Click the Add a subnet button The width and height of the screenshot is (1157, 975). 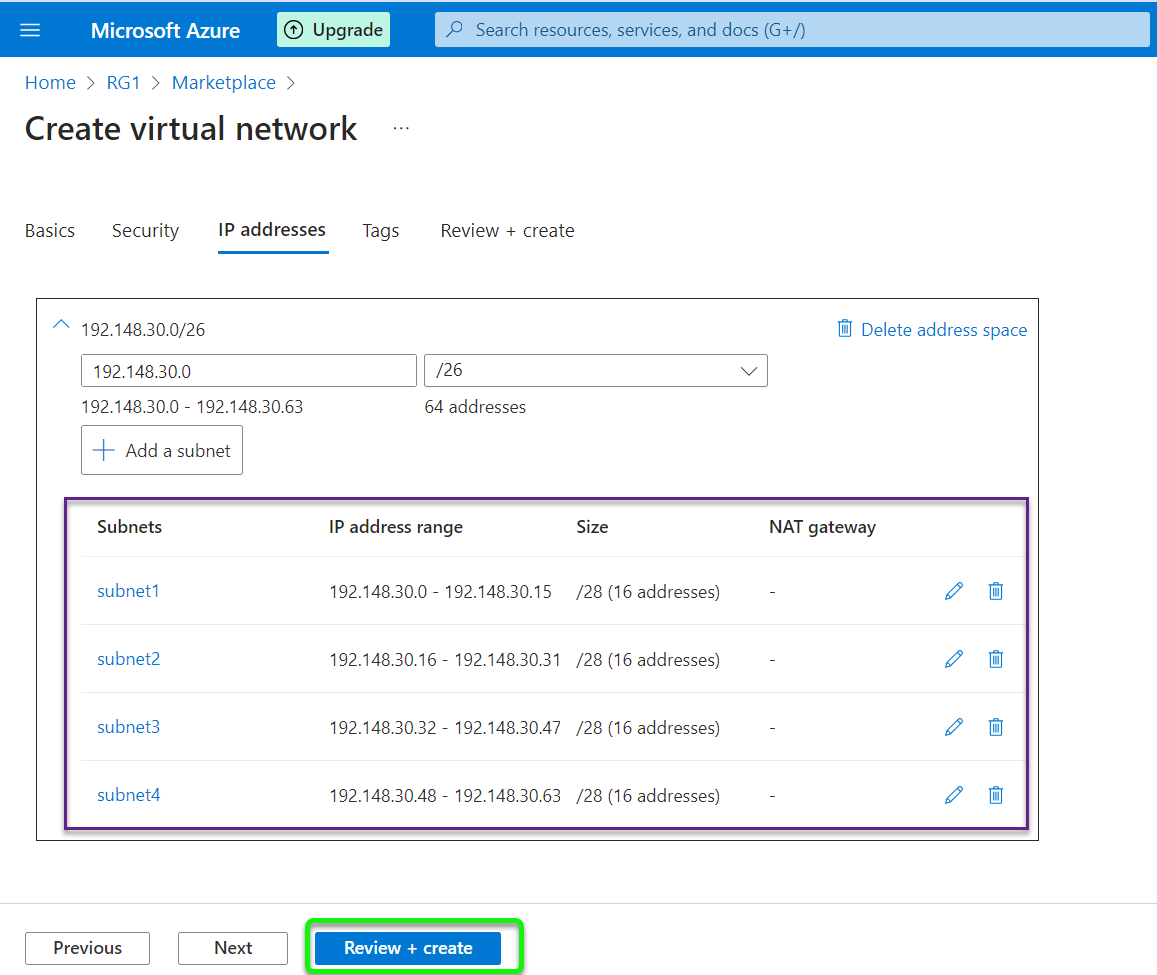click(x=162, y=451)
